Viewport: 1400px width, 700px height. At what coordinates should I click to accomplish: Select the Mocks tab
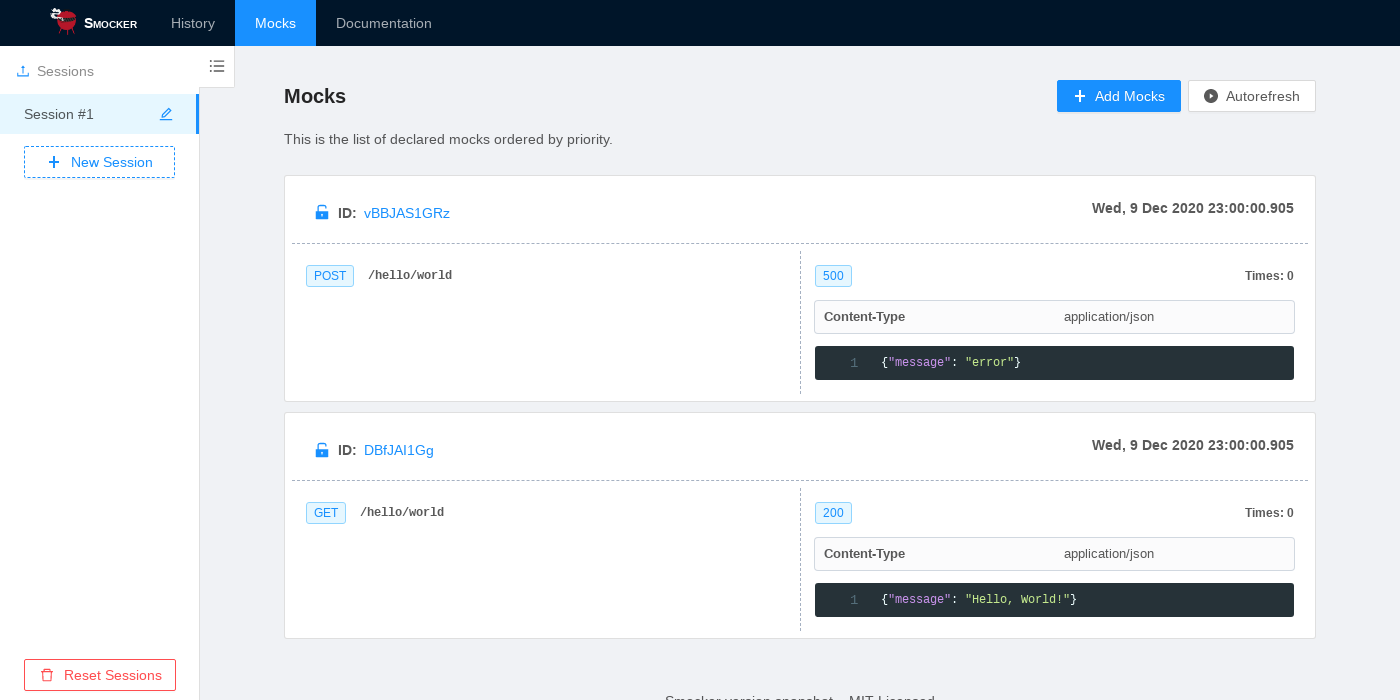coord(275,23)
